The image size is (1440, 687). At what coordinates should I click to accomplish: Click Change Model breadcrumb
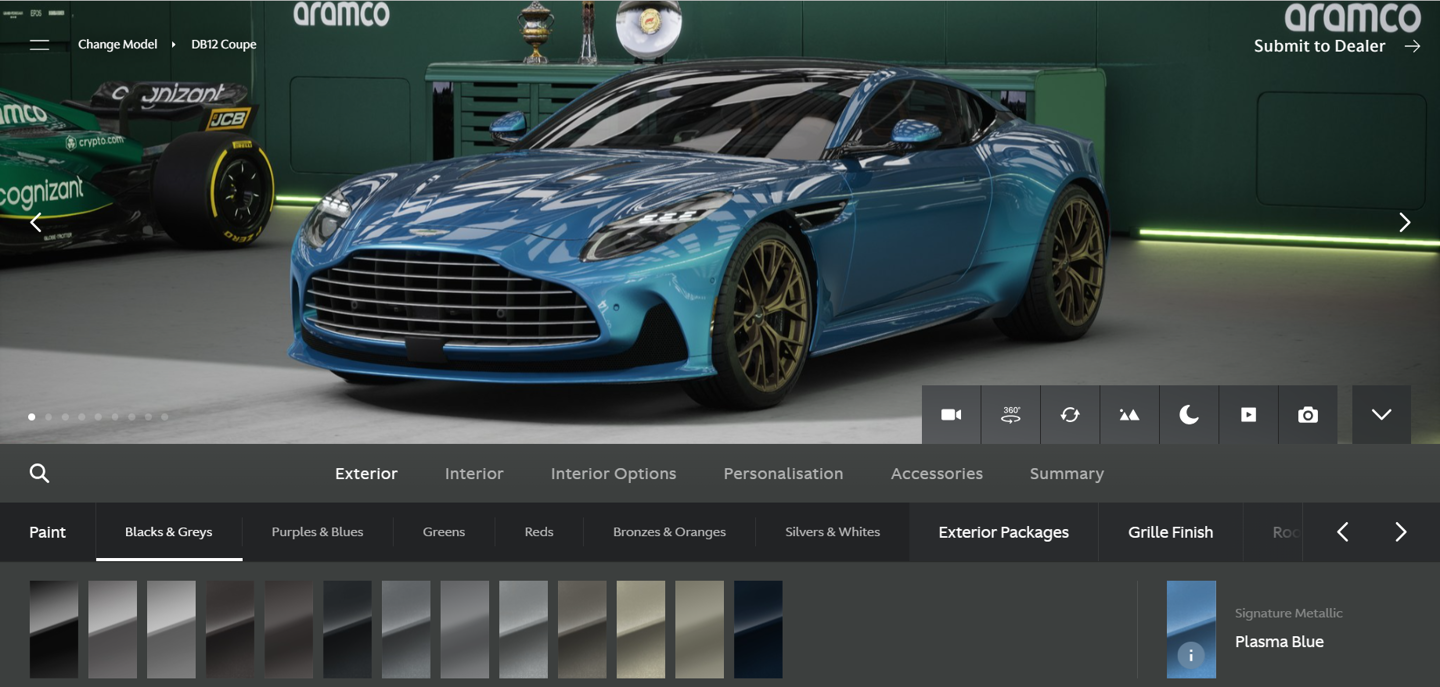pos(118,44)
